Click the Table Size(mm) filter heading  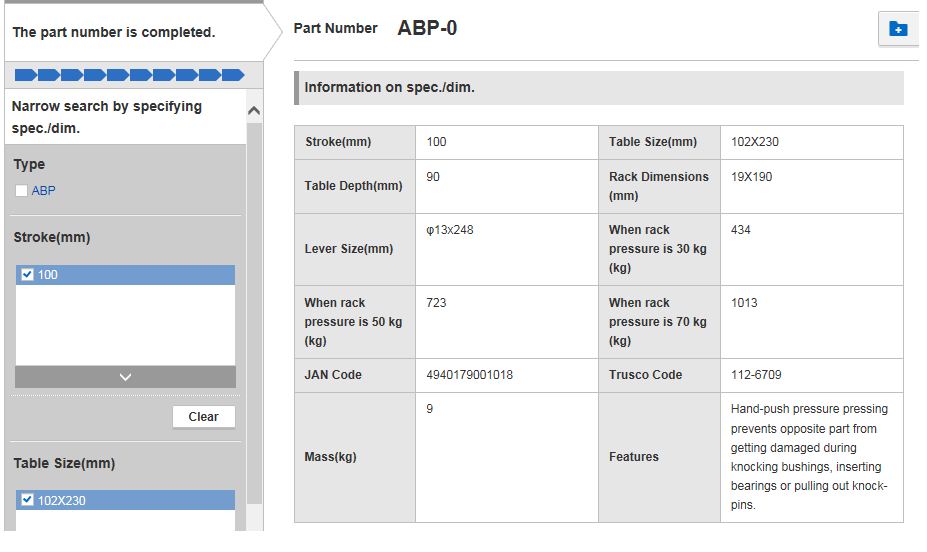click(x=64, y=463)
